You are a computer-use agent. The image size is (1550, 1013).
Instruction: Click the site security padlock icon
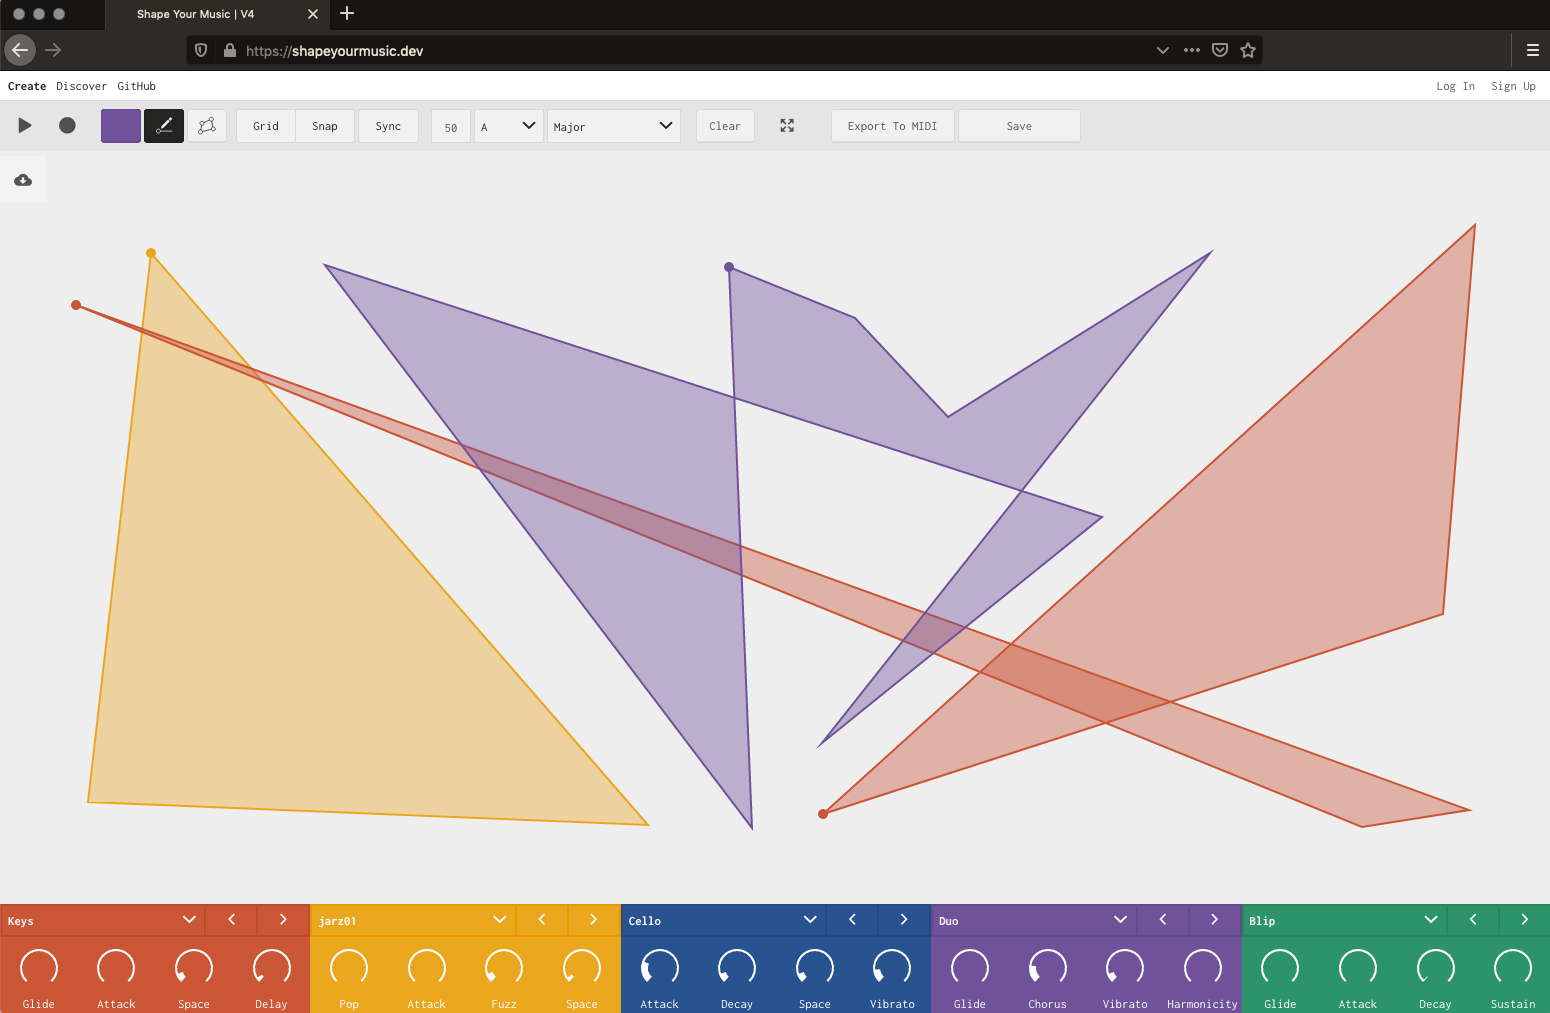(230, 50)
